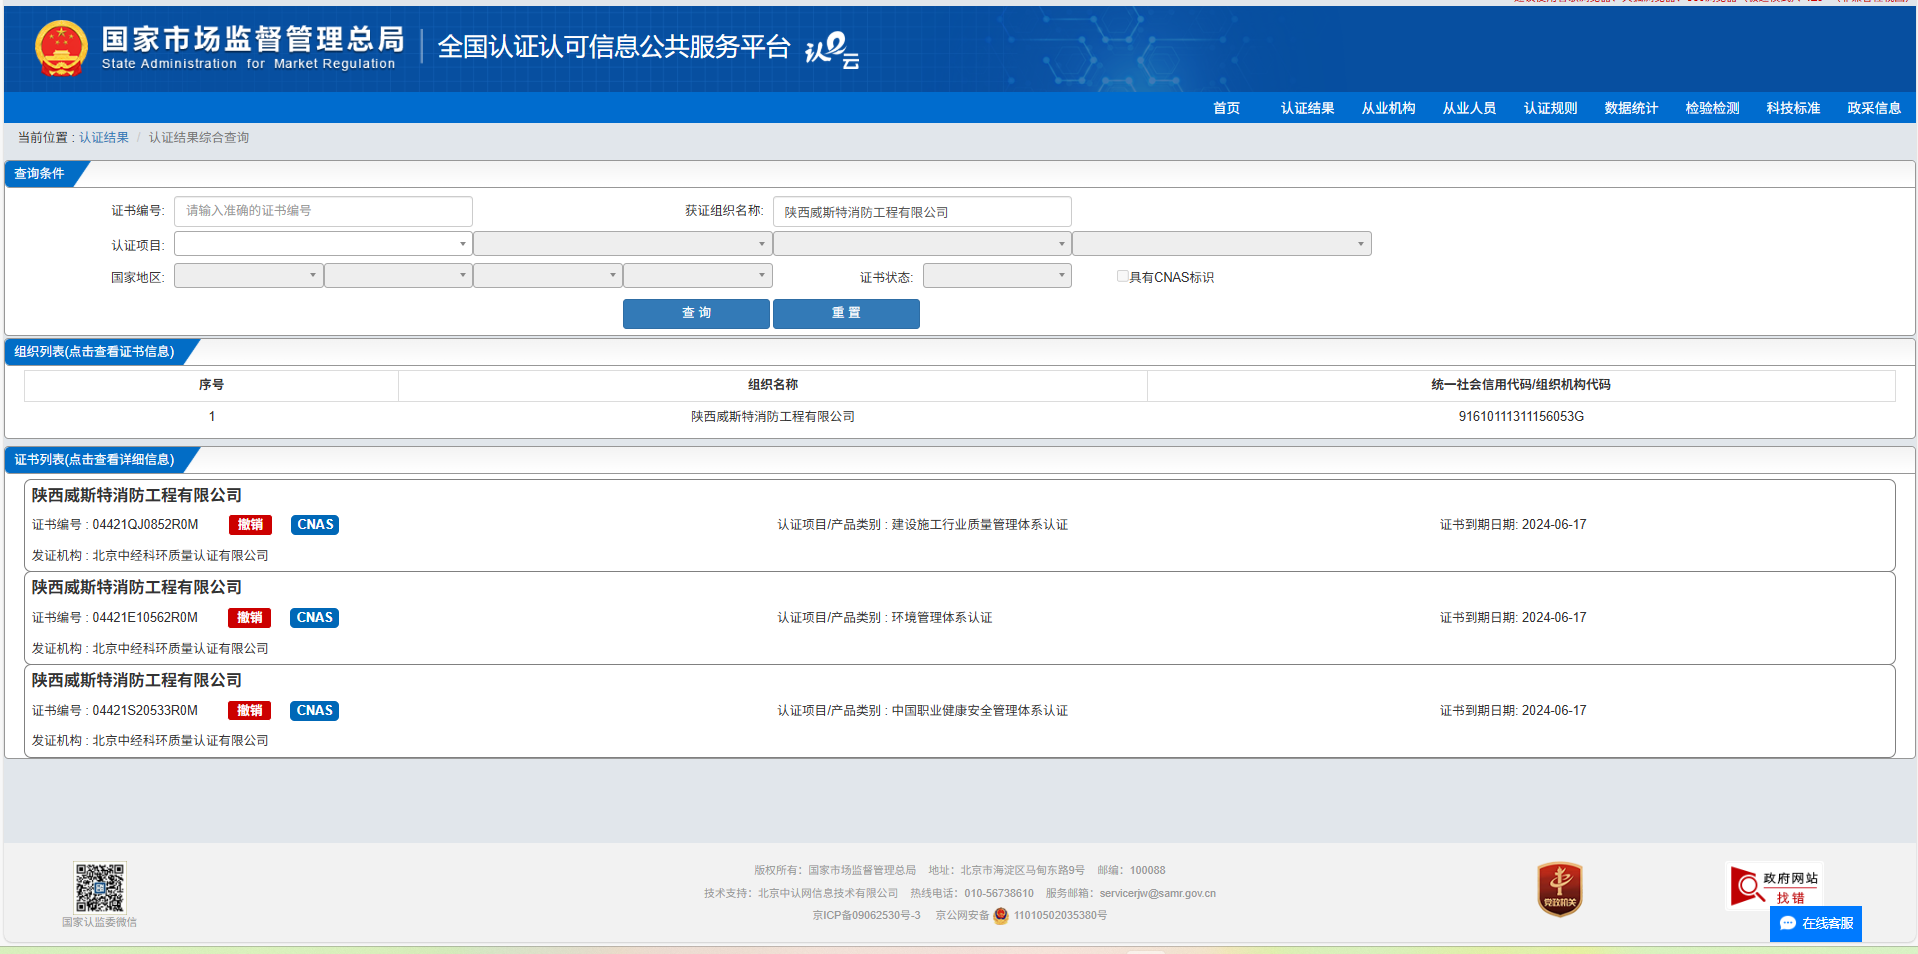Viewport: 1918px width, 954px height.
Task: Expand the first 国家地区 dropdown
Action: pyautogui.click(x=248, y=276)
